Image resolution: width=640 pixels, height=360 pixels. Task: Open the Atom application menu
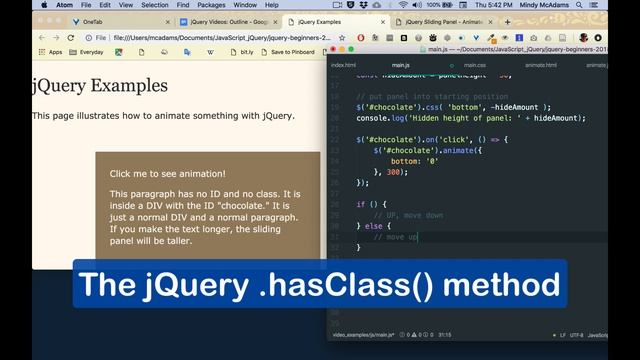pyautogui.click(x=64, y=5)
